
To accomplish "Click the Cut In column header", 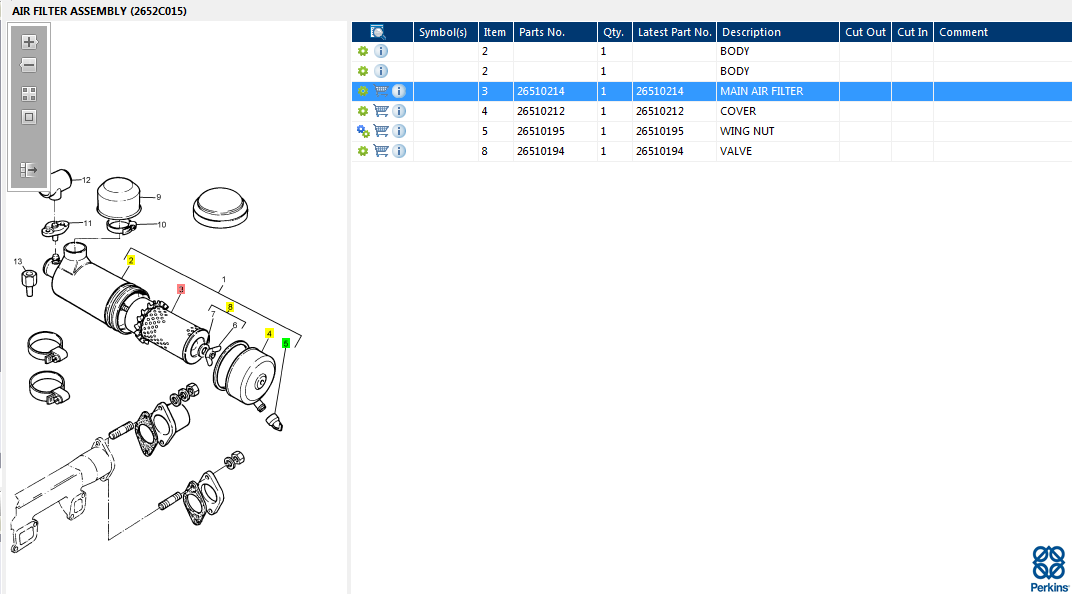I will click(913, 32).
